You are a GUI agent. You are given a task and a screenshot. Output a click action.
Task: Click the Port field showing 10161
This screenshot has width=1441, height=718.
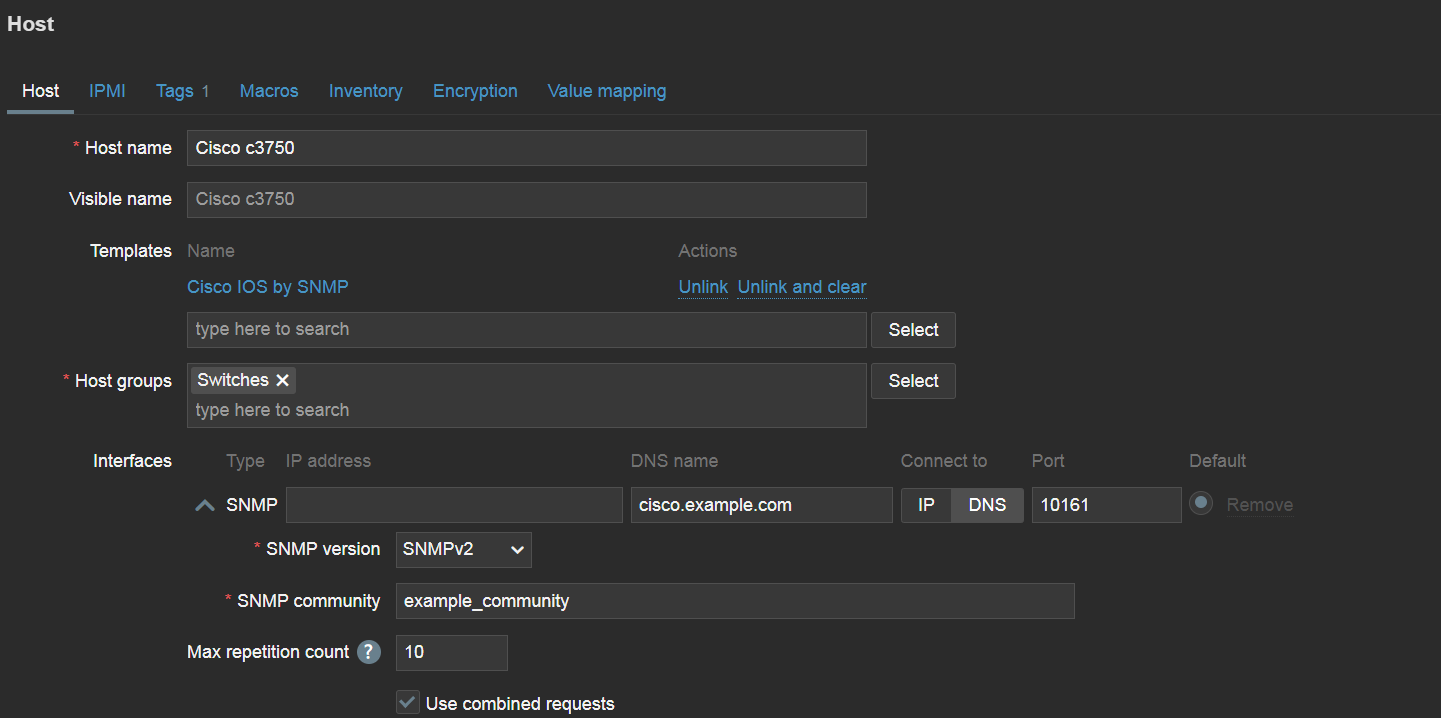pos(1107,505)
